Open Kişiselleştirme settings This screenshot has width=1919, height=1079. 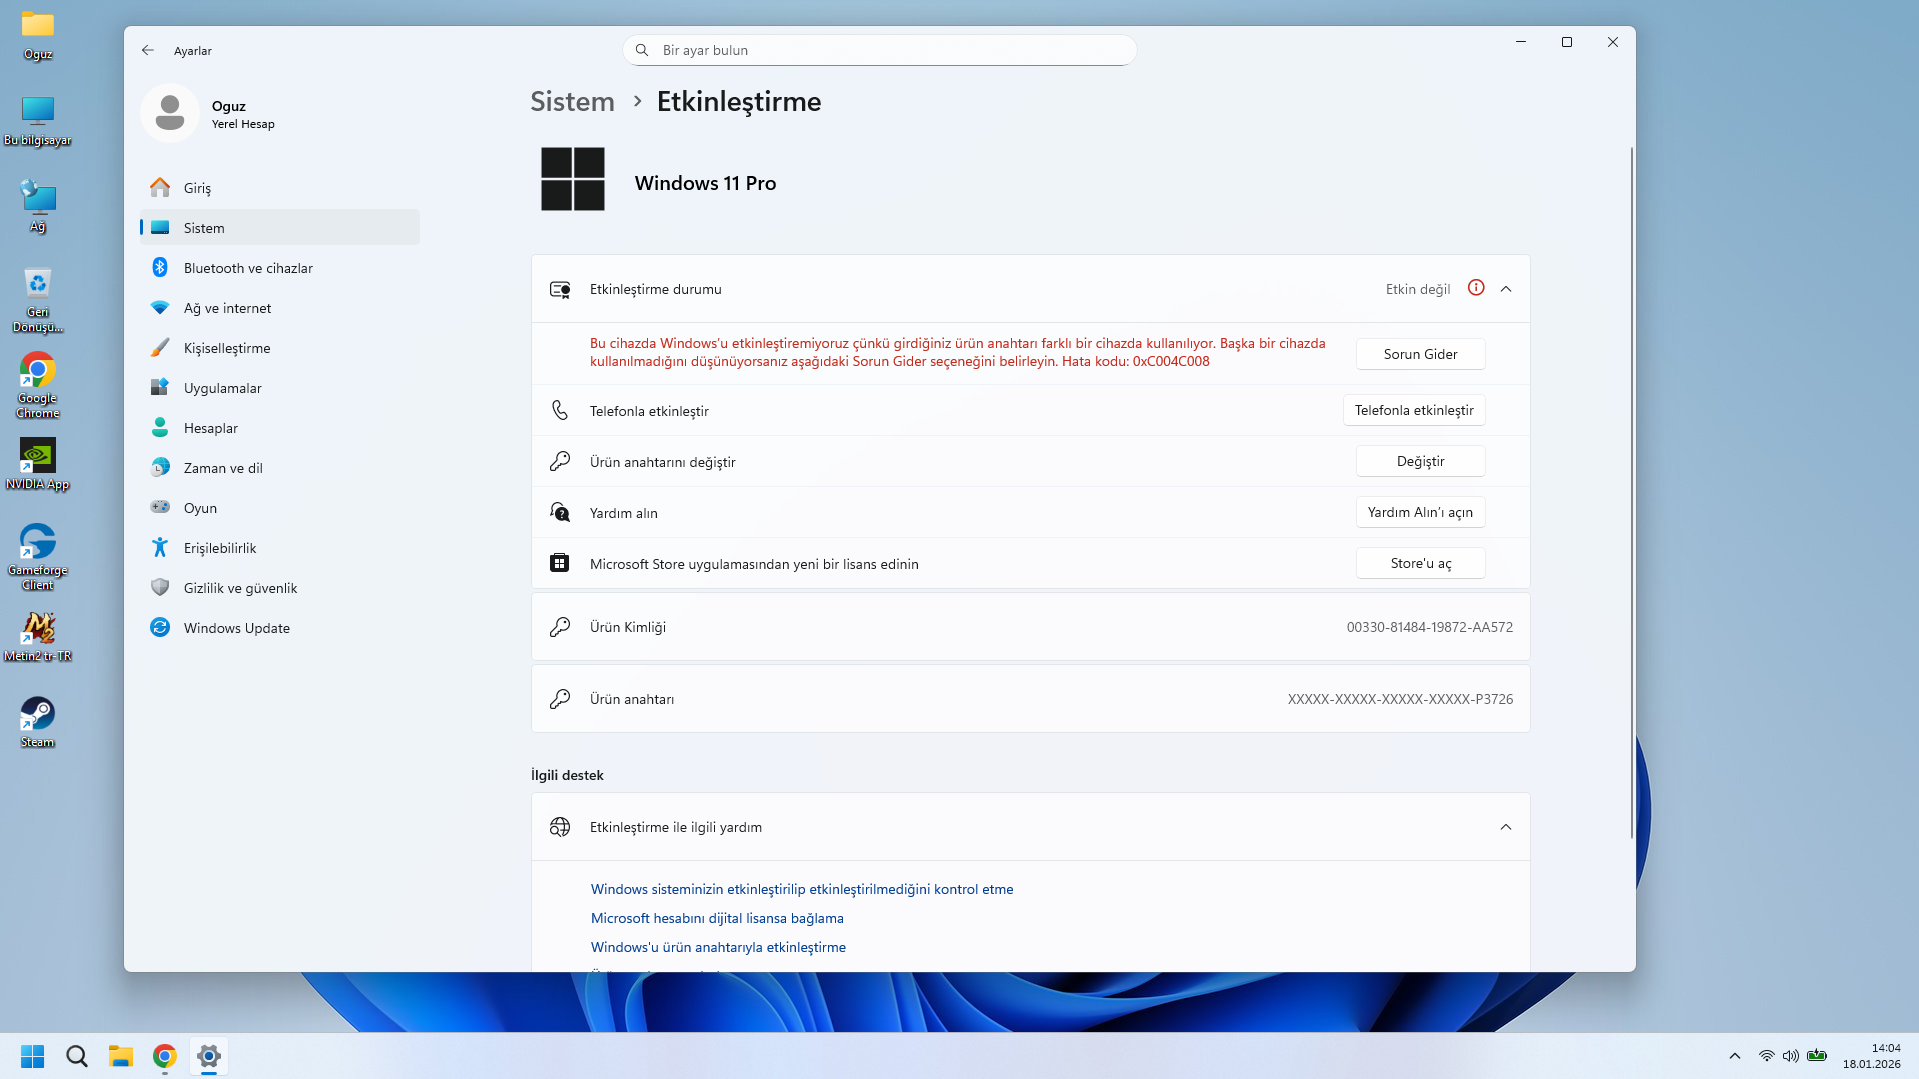coord(280,348)
